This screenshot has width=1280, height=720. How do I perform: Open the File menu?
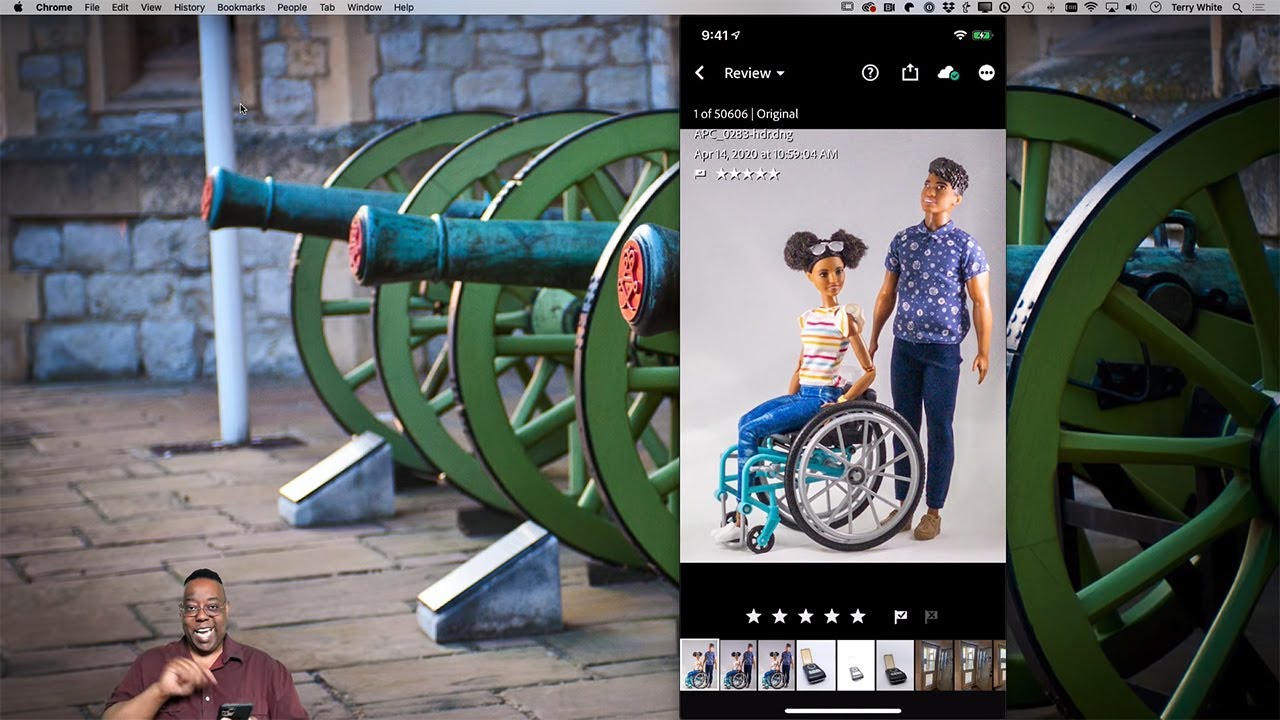pos(92,7)
